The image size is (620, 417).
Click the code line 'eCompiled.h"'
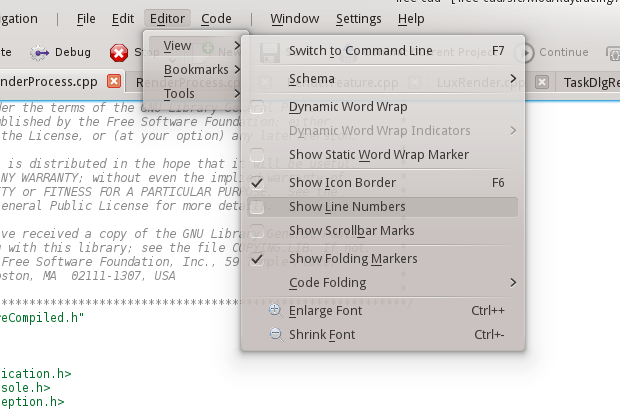pos(42,318)
